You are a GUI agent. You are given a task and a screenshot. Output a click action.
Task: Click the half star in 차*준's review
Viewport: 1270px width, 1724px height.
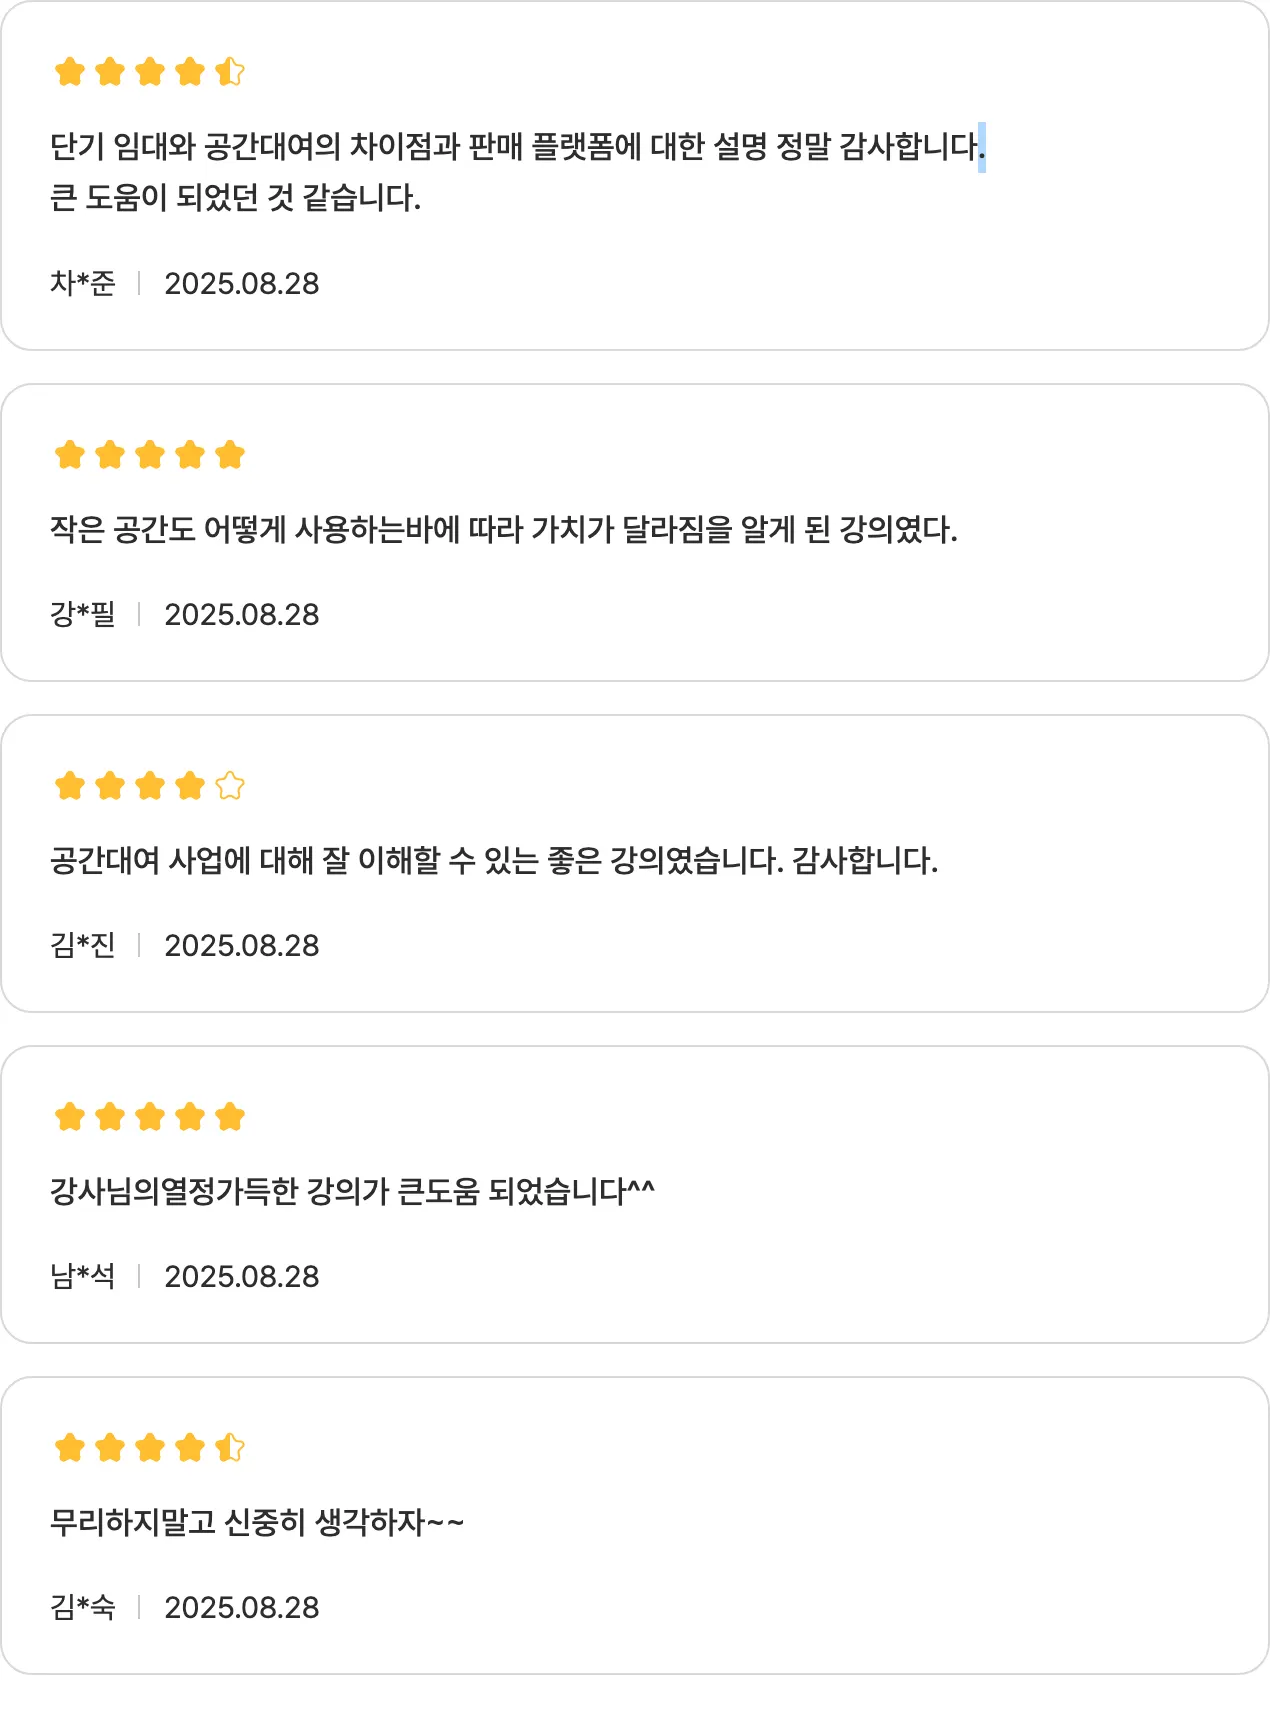(x=230, y=72)
